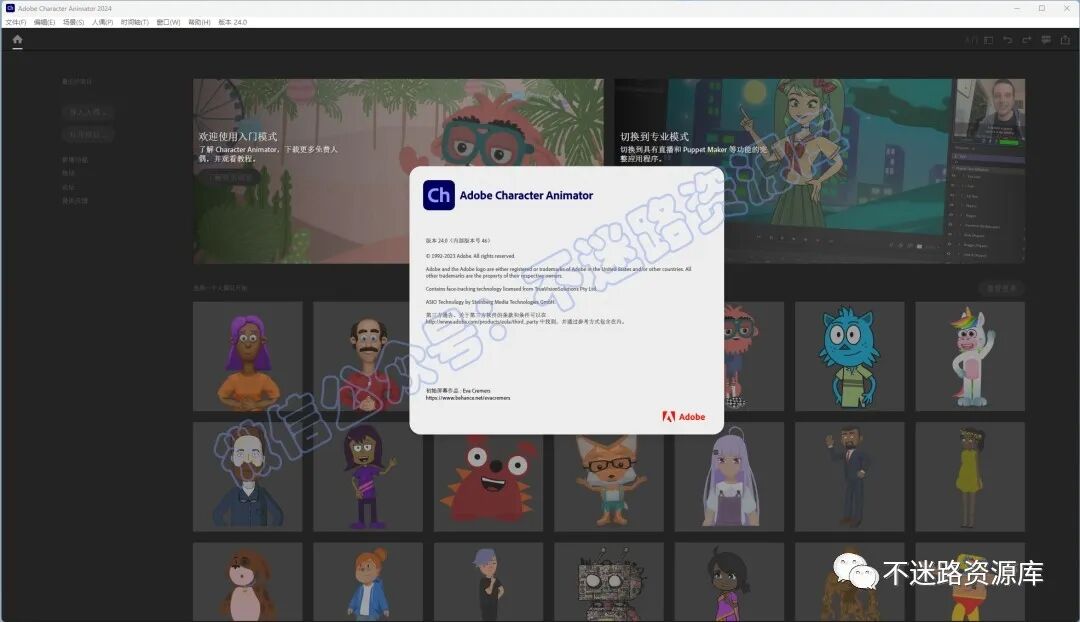This screenshot has width=1080, height=622.
Task: Select the lavender-haired anime girl puppet
Action: coord(729,477)
